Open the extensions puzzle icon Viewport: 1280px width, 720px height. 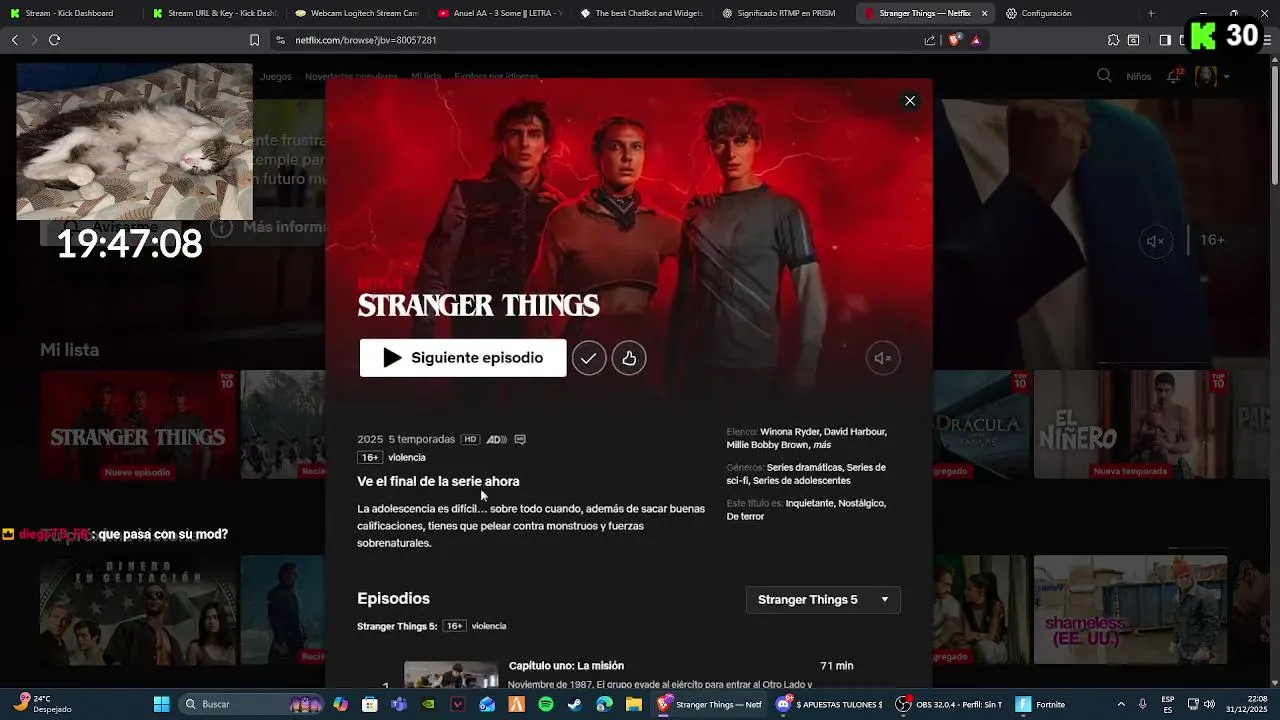[x=1113, y=40]
